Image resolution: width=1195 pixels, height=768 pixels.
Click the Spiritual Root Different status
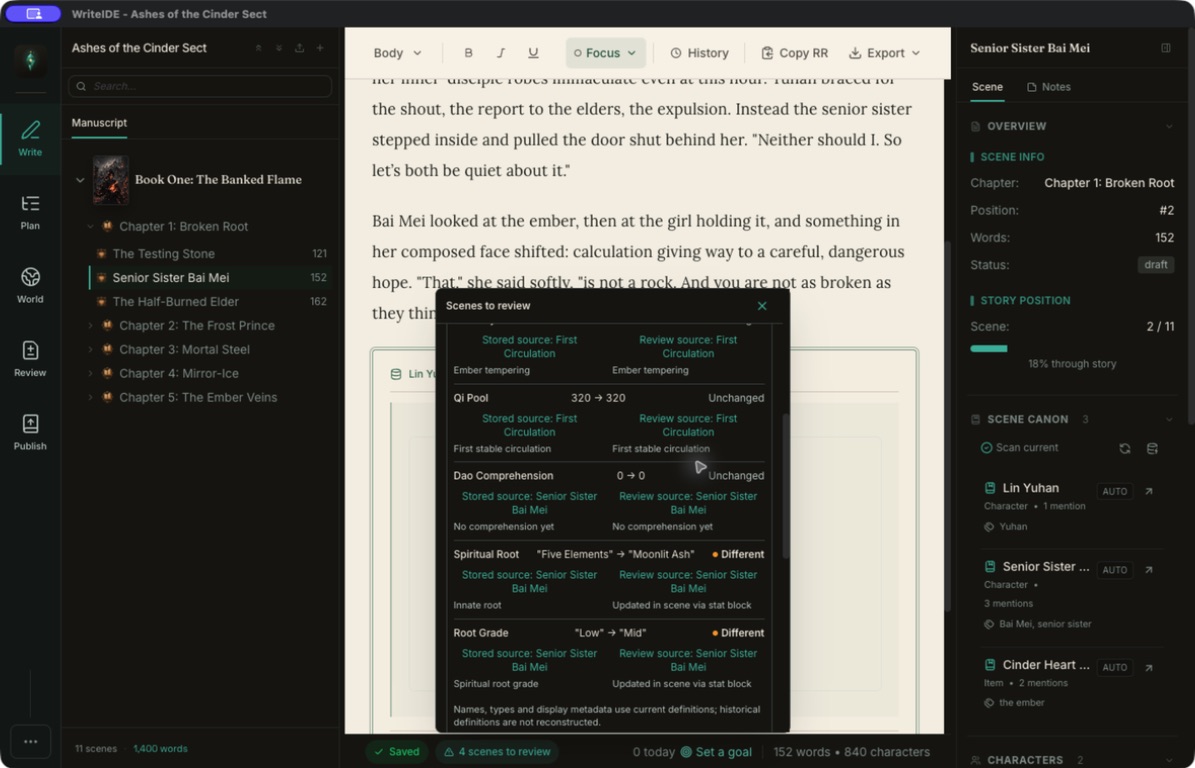[738, 555]
